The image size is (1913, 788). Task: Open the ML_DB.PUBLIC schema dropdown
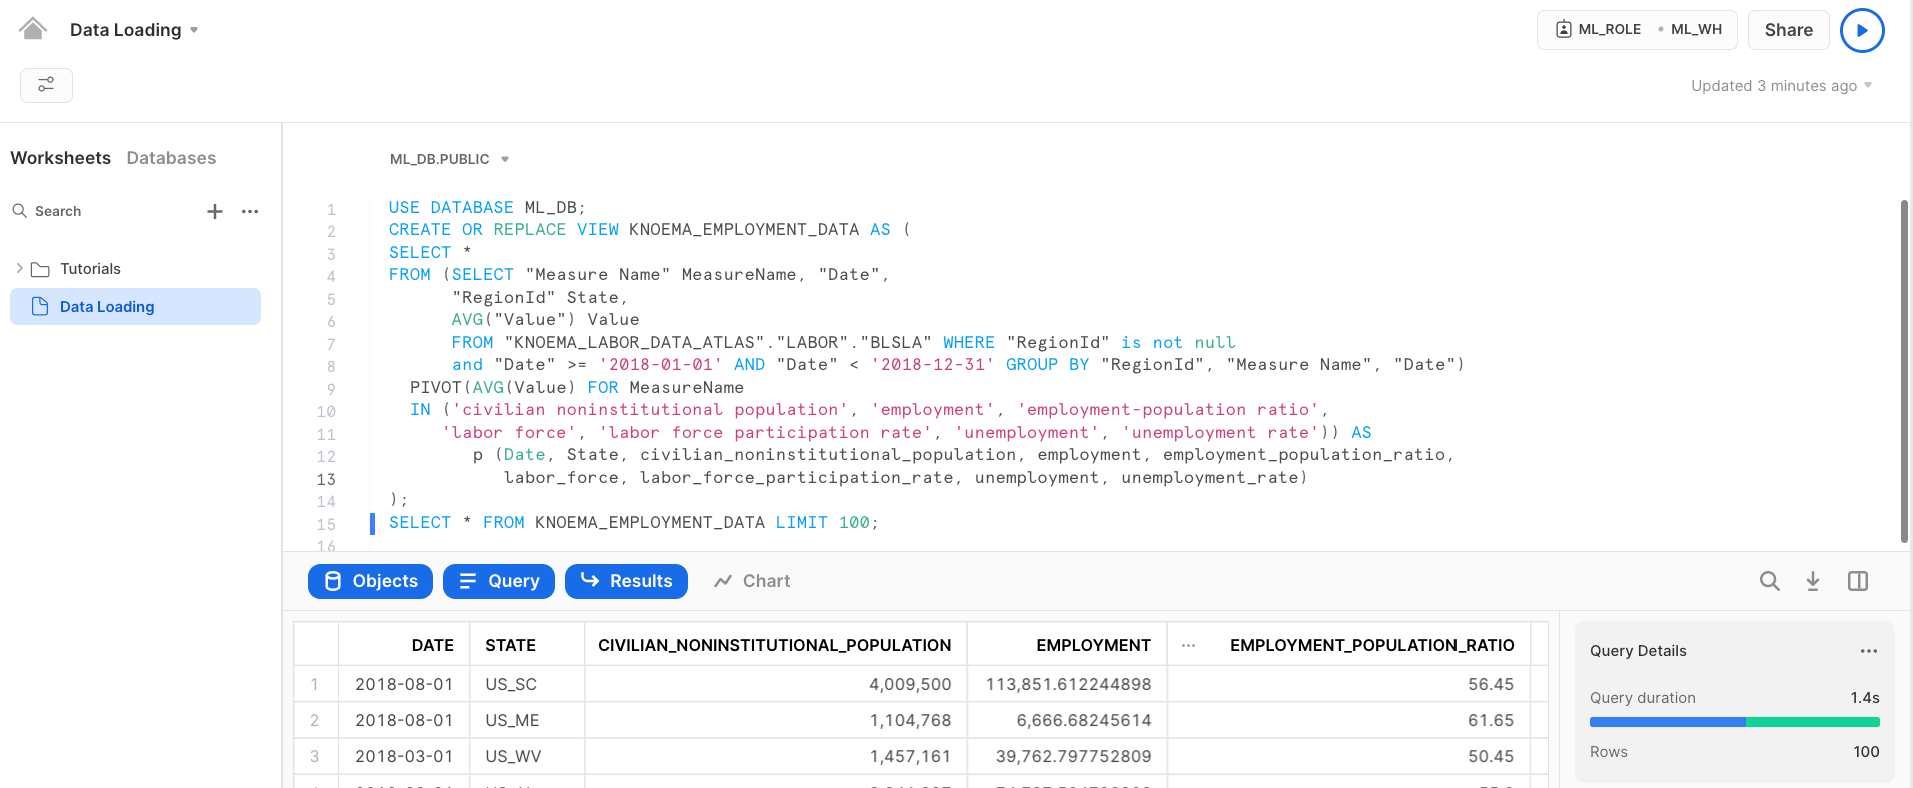coord(449,159)
